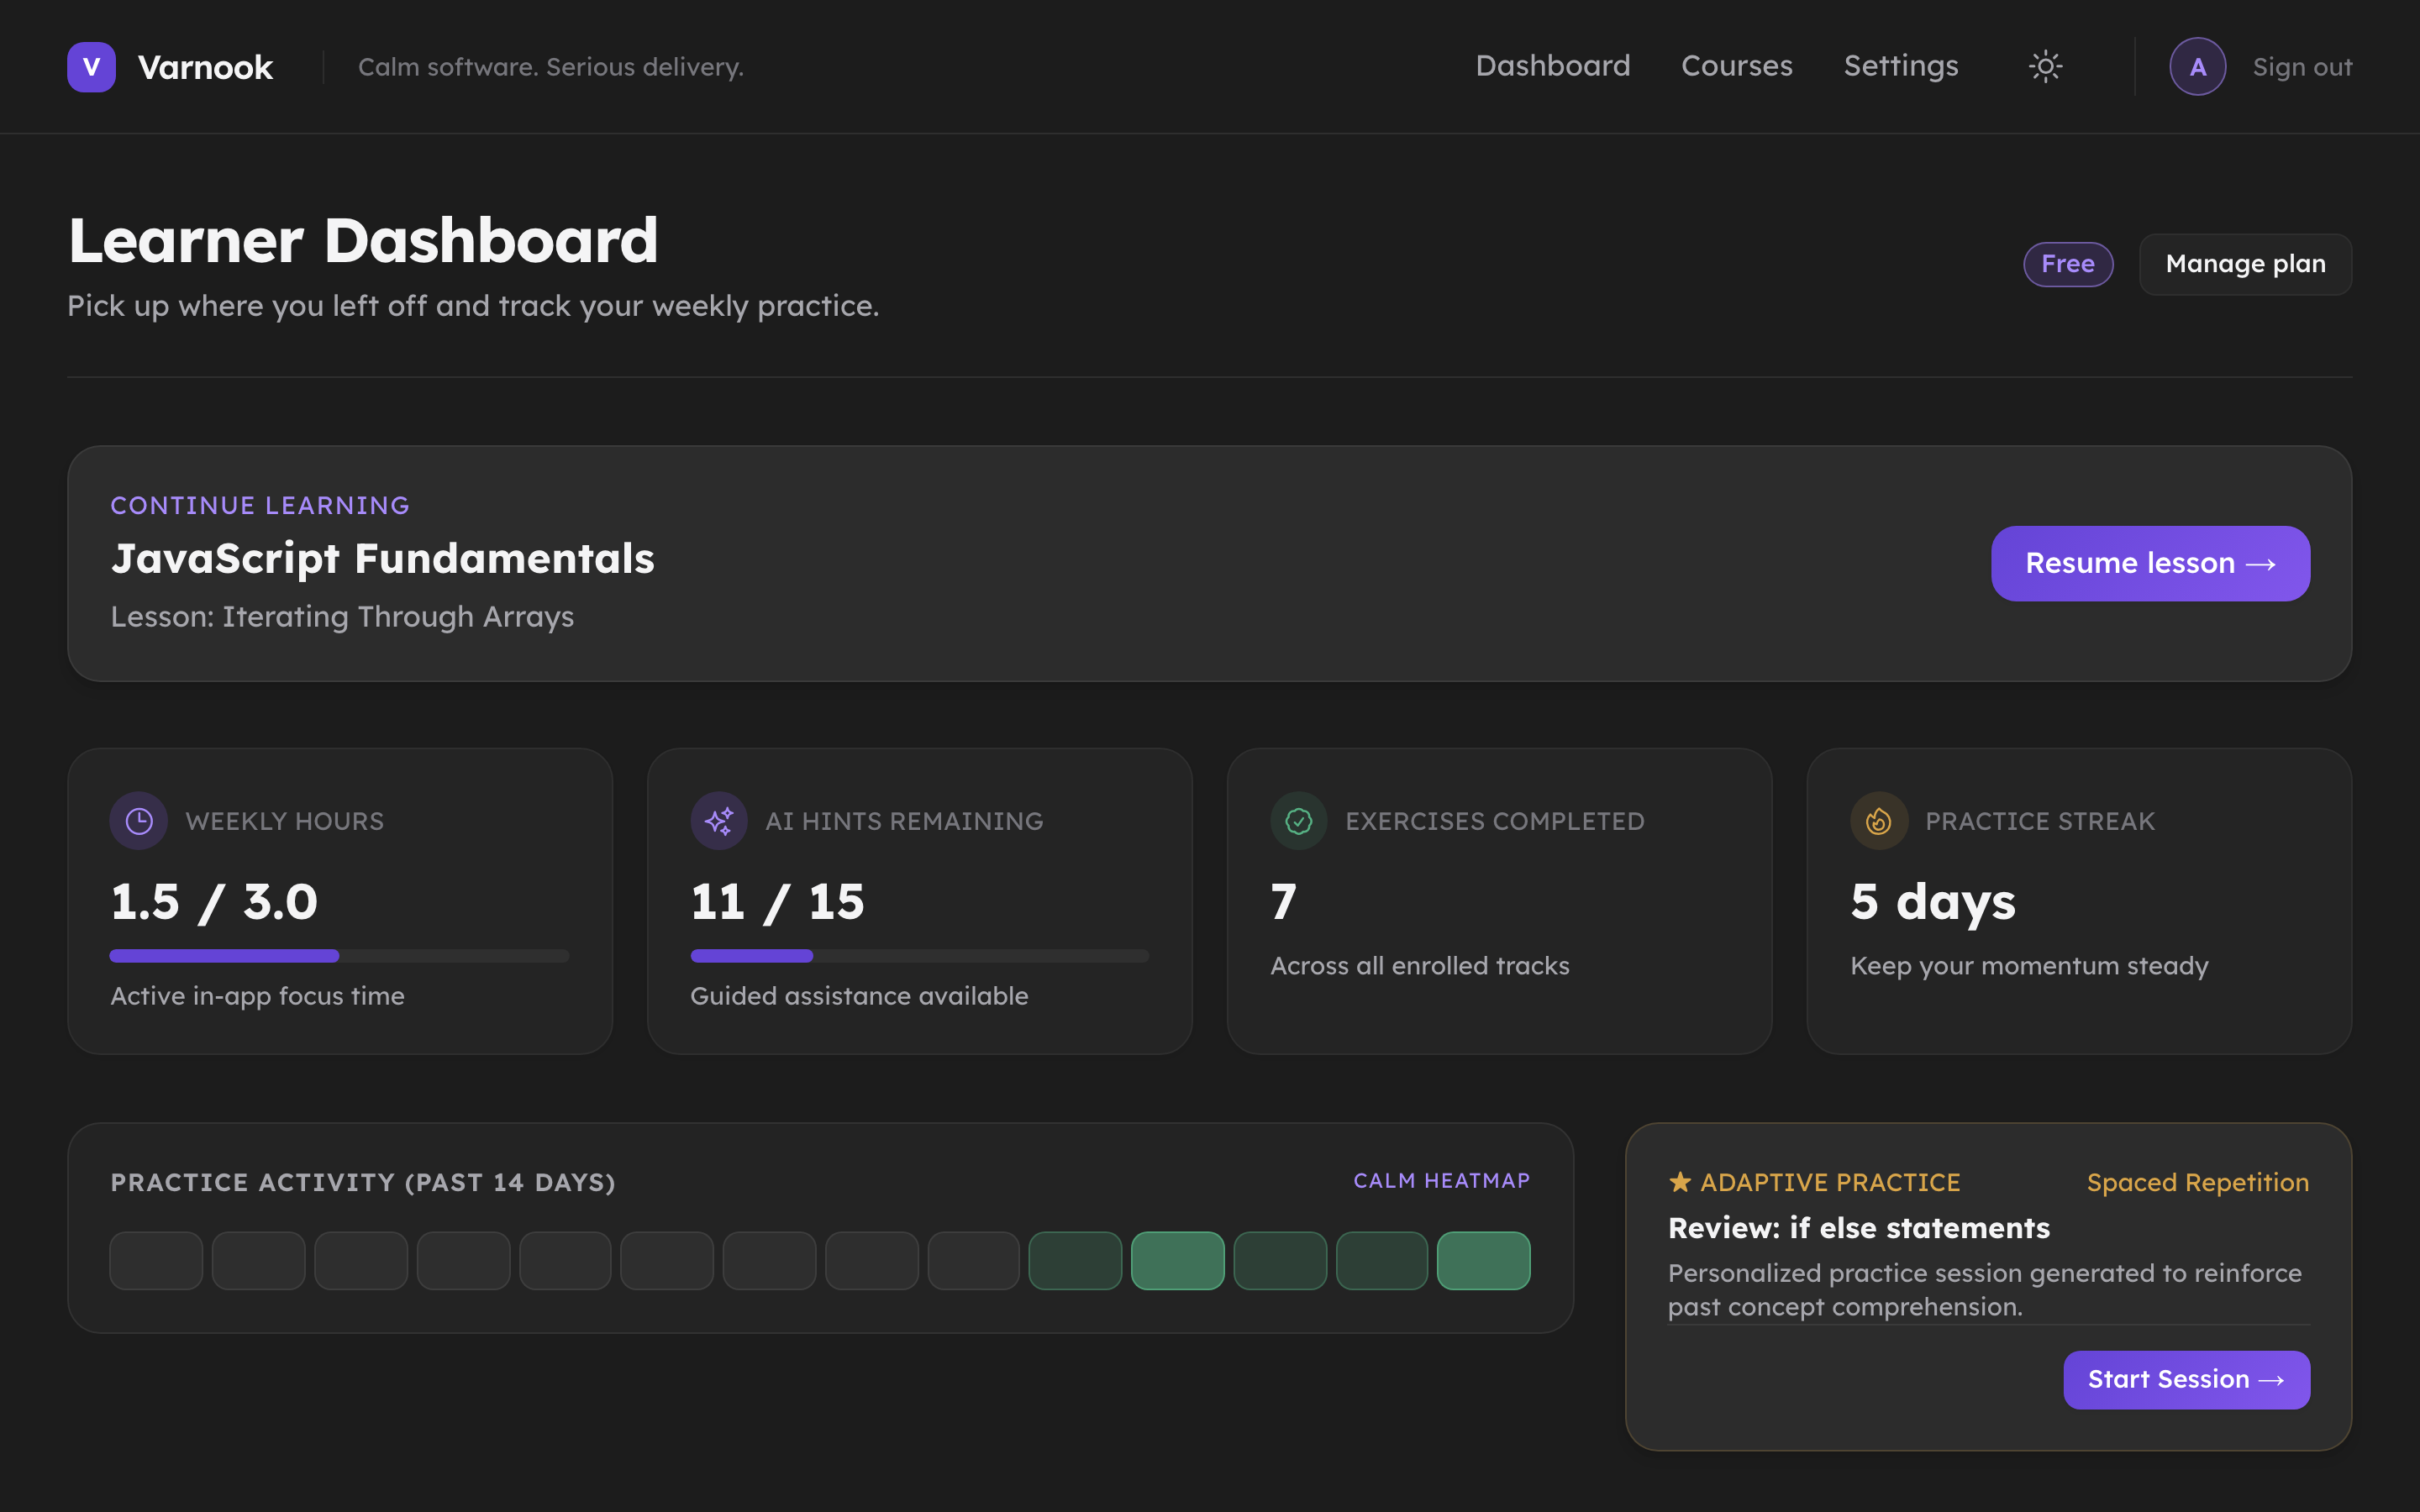Open the Dashboard nav item

tap(1553, 66)
